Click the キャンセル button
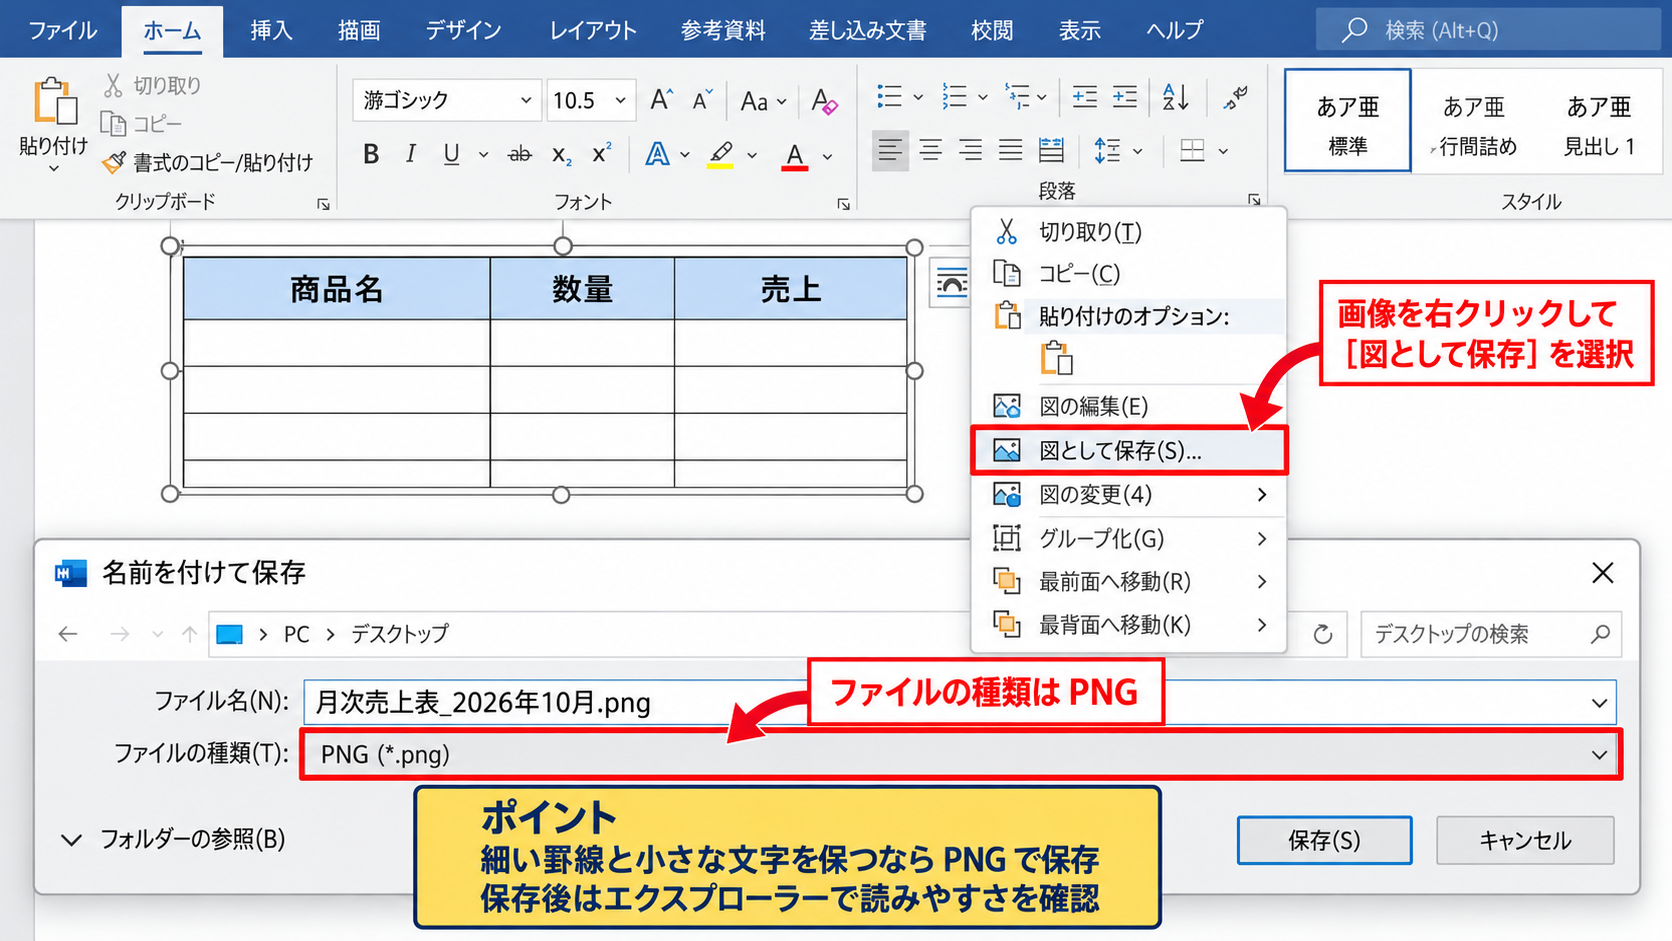Image resolution: width=1672 pixels, height=941 pixels. pos(1525,840)
